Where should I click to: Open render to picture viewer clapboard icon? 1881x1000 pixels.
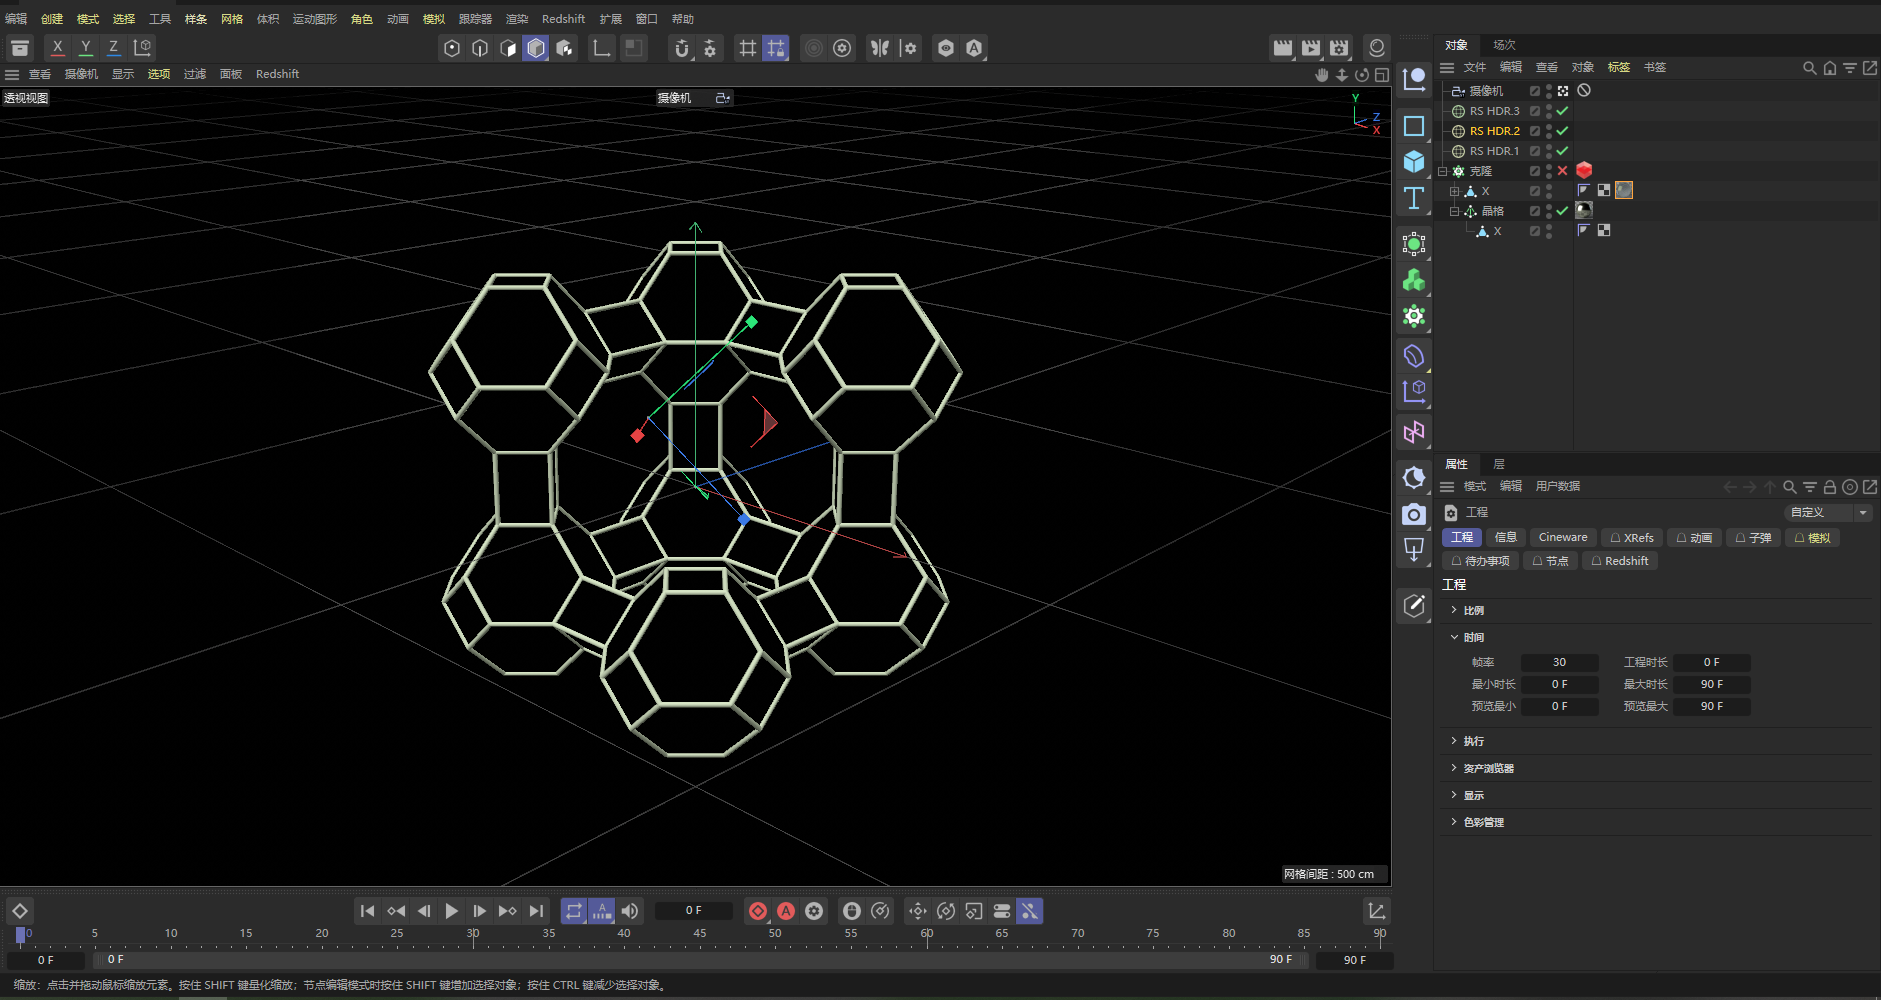click(1311, 48)
